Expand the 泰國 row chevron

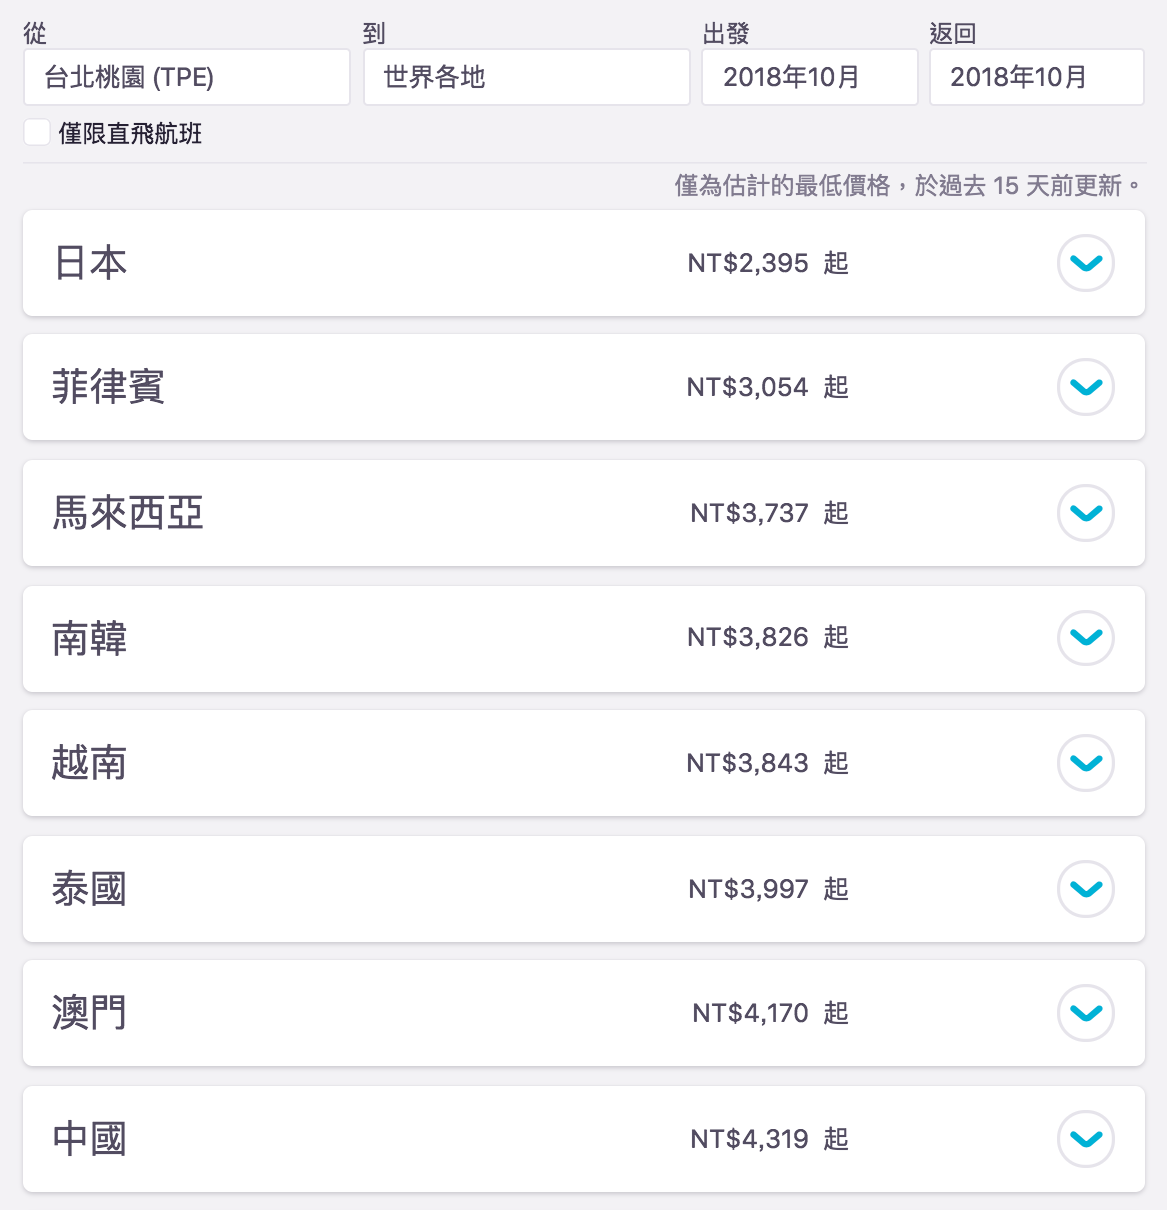1085,889
